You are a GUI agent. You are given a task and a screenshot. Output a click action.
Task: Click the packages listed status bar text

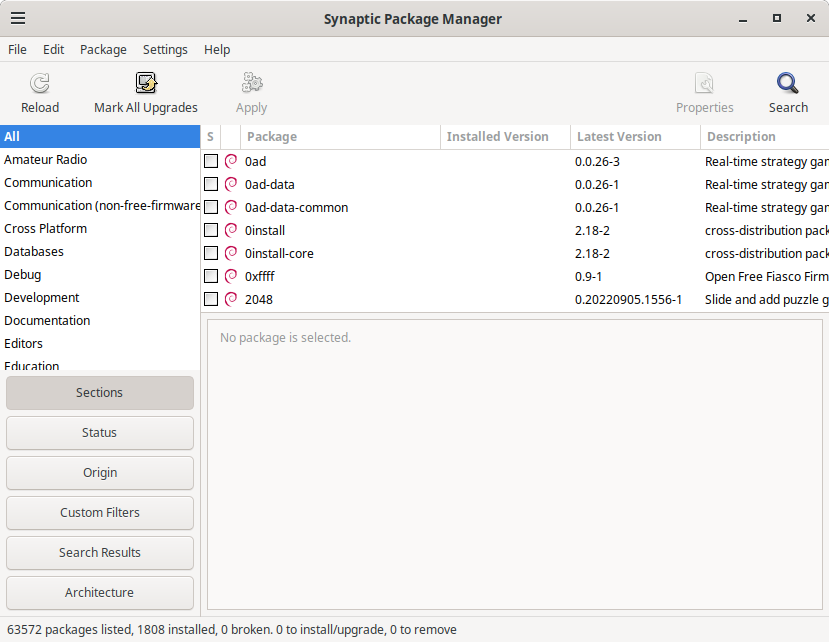pyautogui.click(x=232, y=629)
